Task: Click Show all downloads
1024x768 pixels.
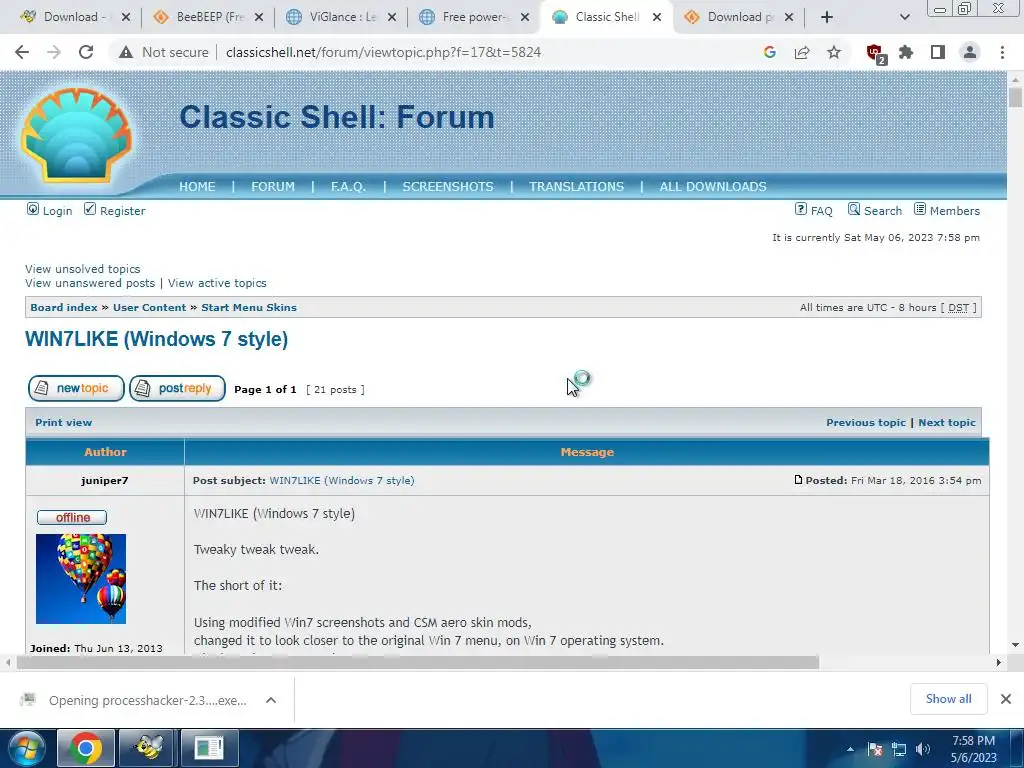Action: point(948,699)
